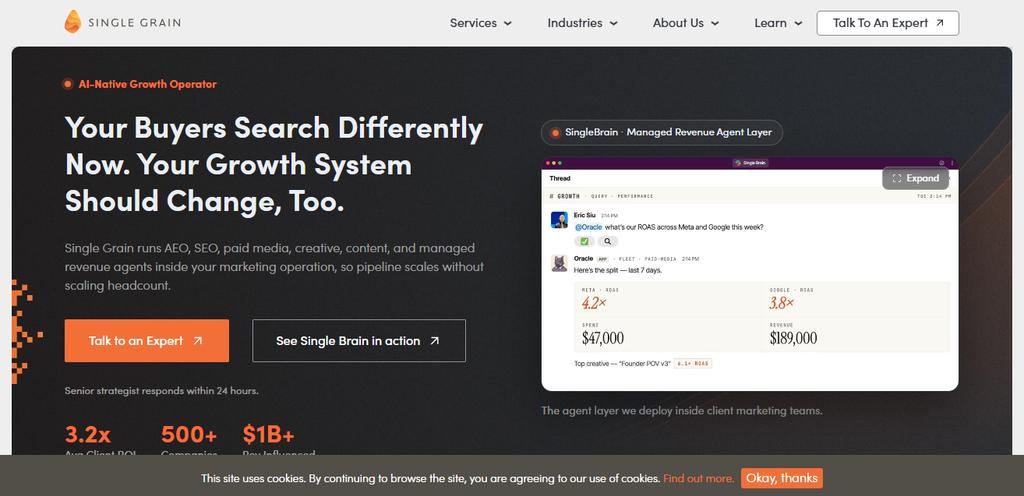Click arrow icon on See Single Brain button

[435, 341]
